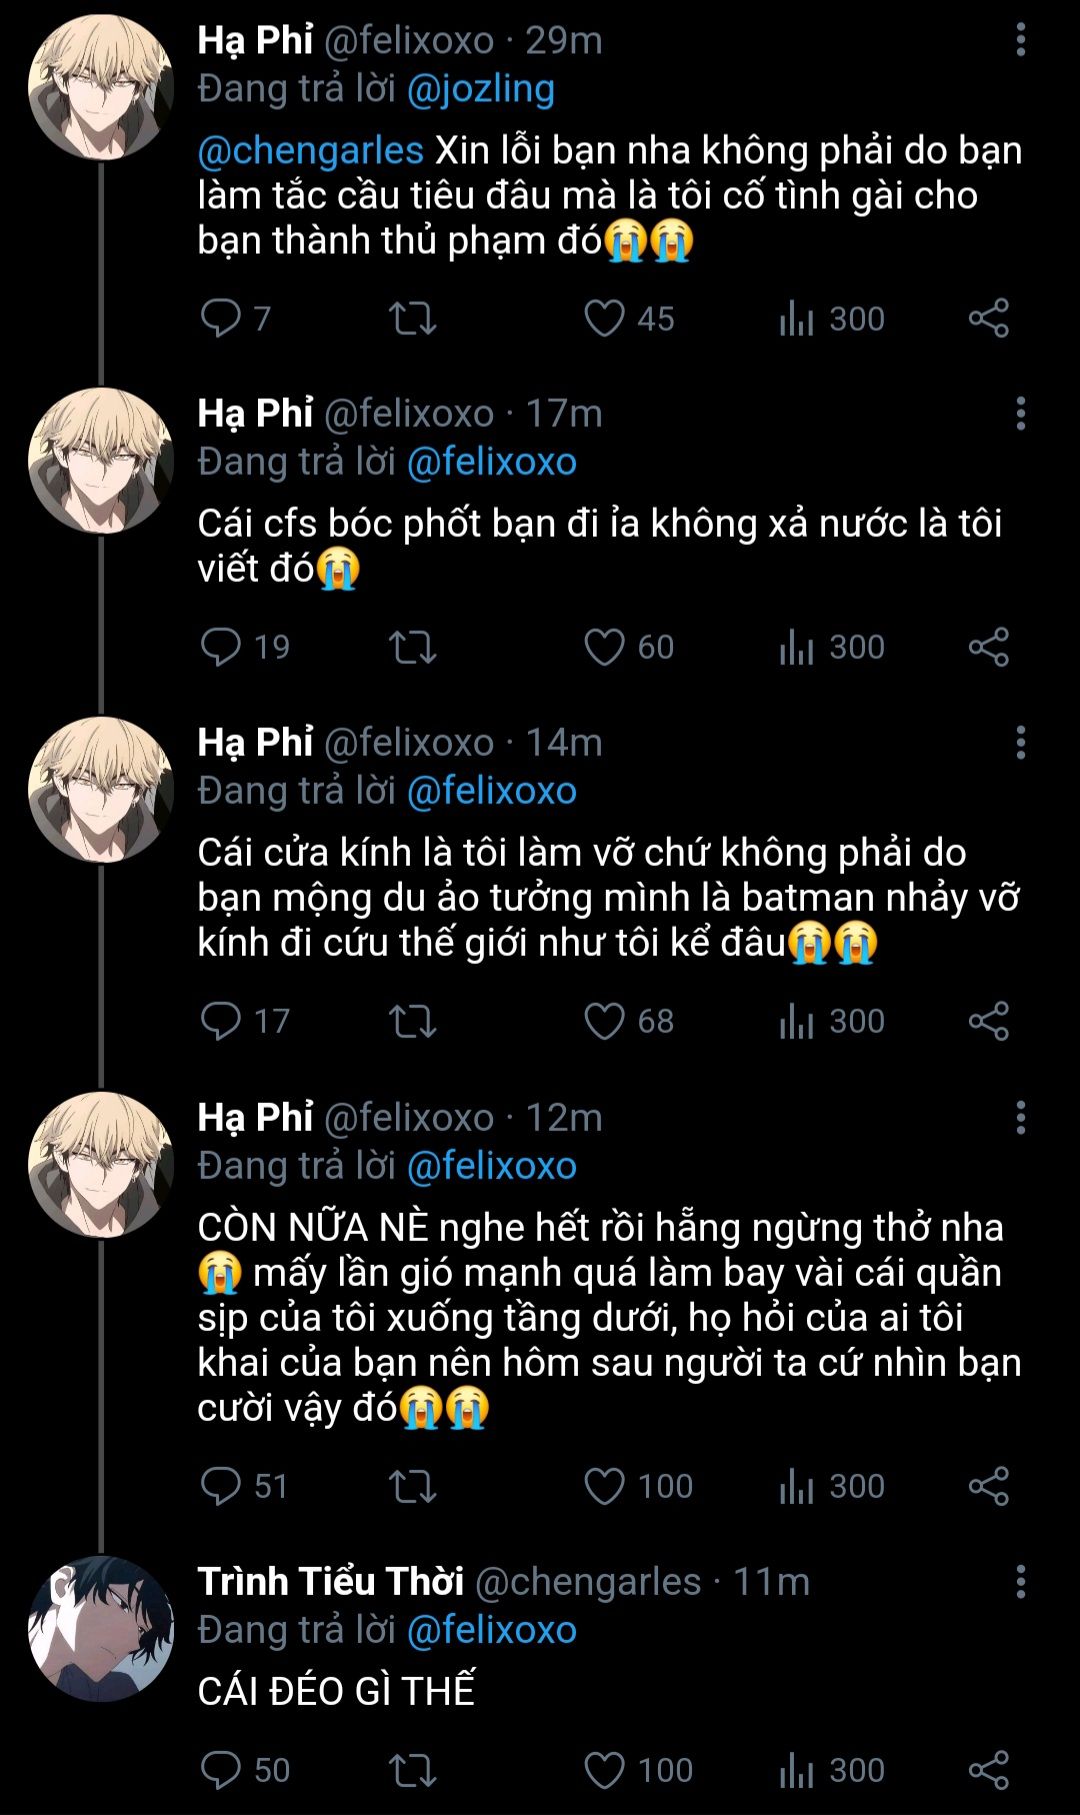The image size is (1080, 1815).
Task: View analytics of Trình Tiểu Thời's tweet
Action: [x=796, y=1770]
